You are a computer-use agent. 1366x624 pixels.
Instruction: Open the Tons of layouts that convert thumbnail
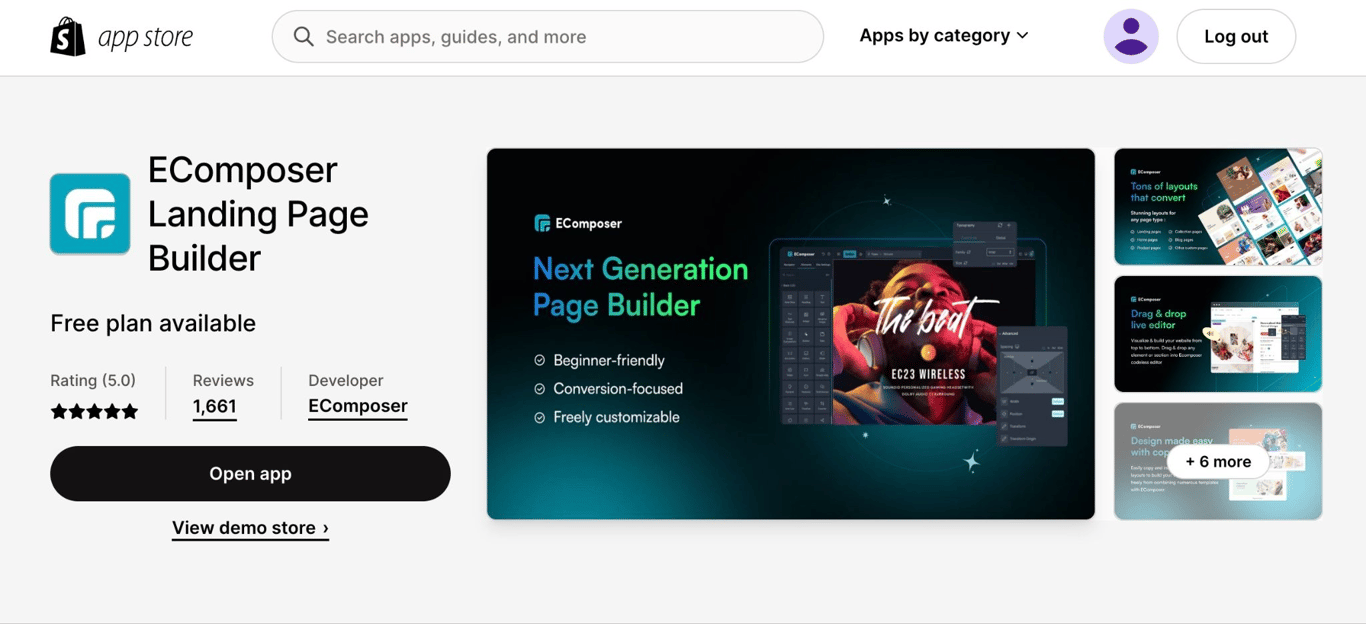coord(1218,207)
